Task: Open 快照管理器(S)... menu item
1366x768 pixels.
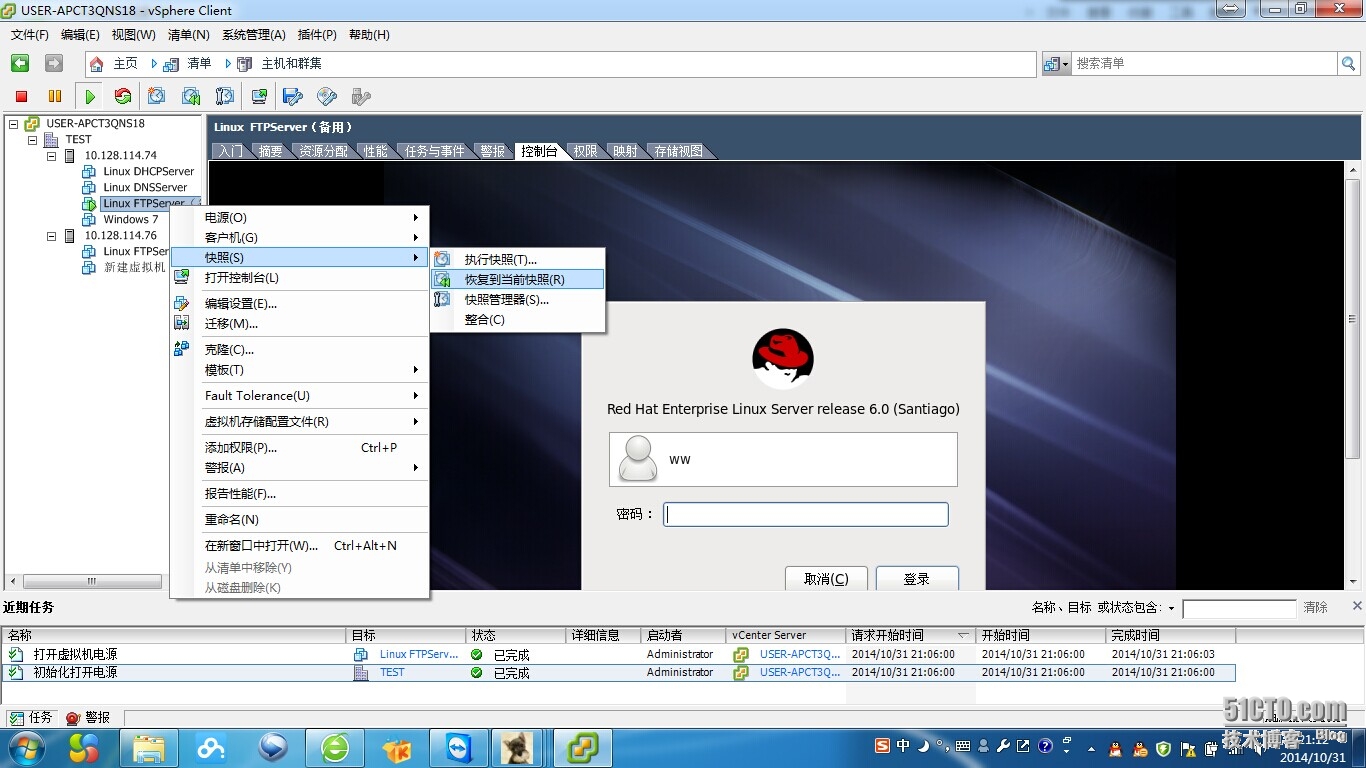Action: click(517, 299)
